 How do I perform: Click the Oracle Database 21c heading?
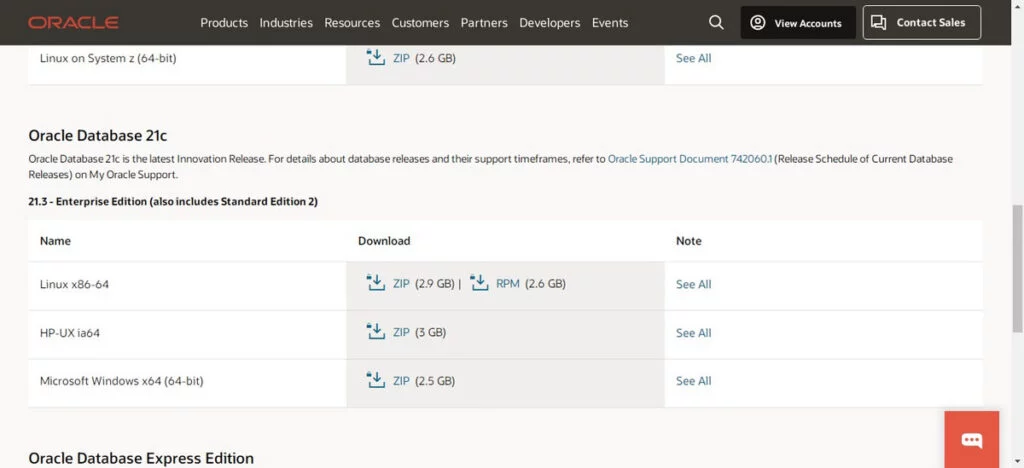point(98,135)
